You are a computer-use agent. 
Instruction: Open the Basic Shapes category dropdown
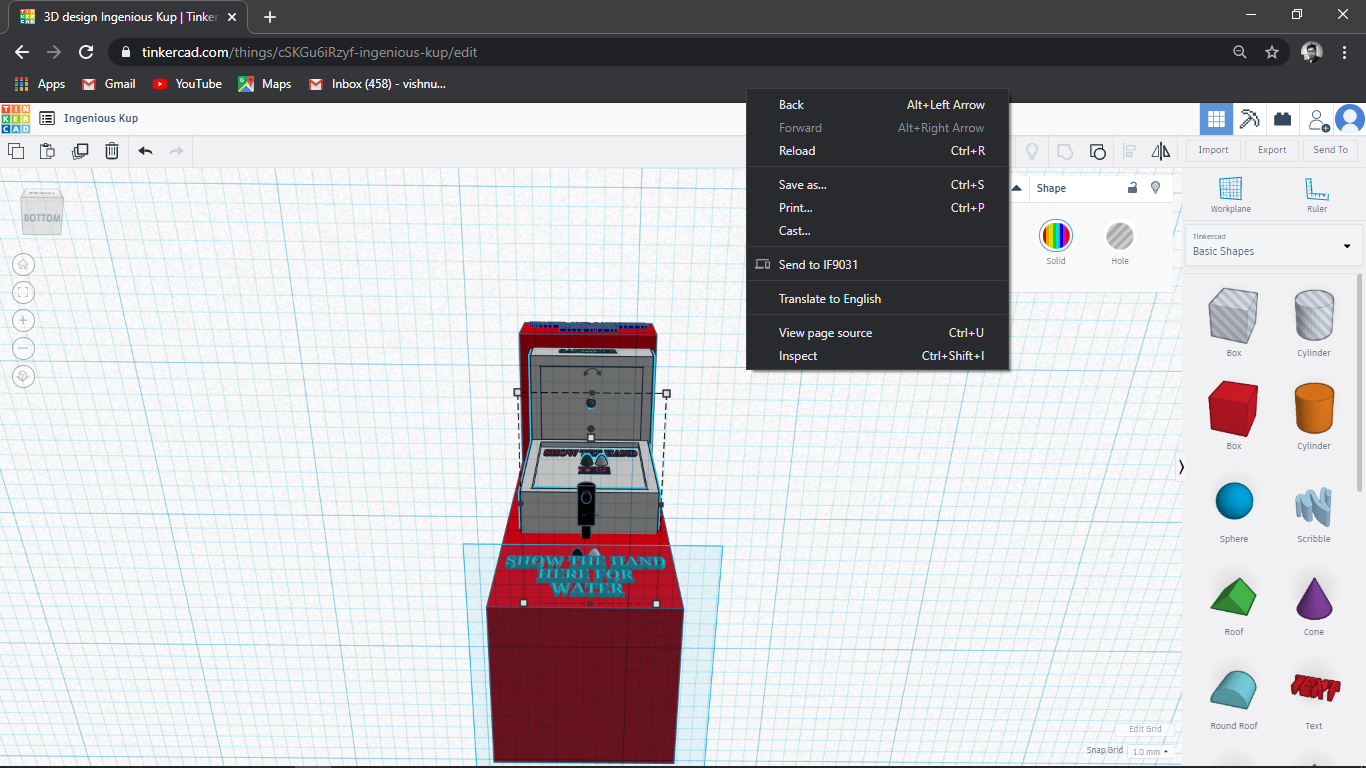point(1272,245)
